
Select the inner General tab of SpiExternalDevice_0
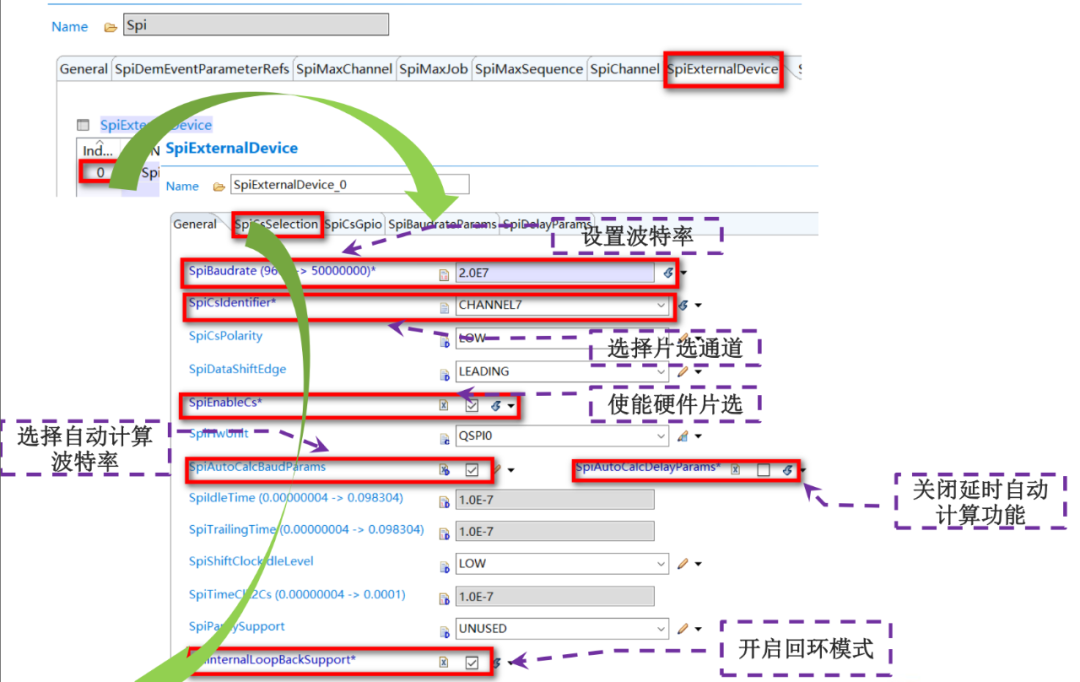coord(195,225)
